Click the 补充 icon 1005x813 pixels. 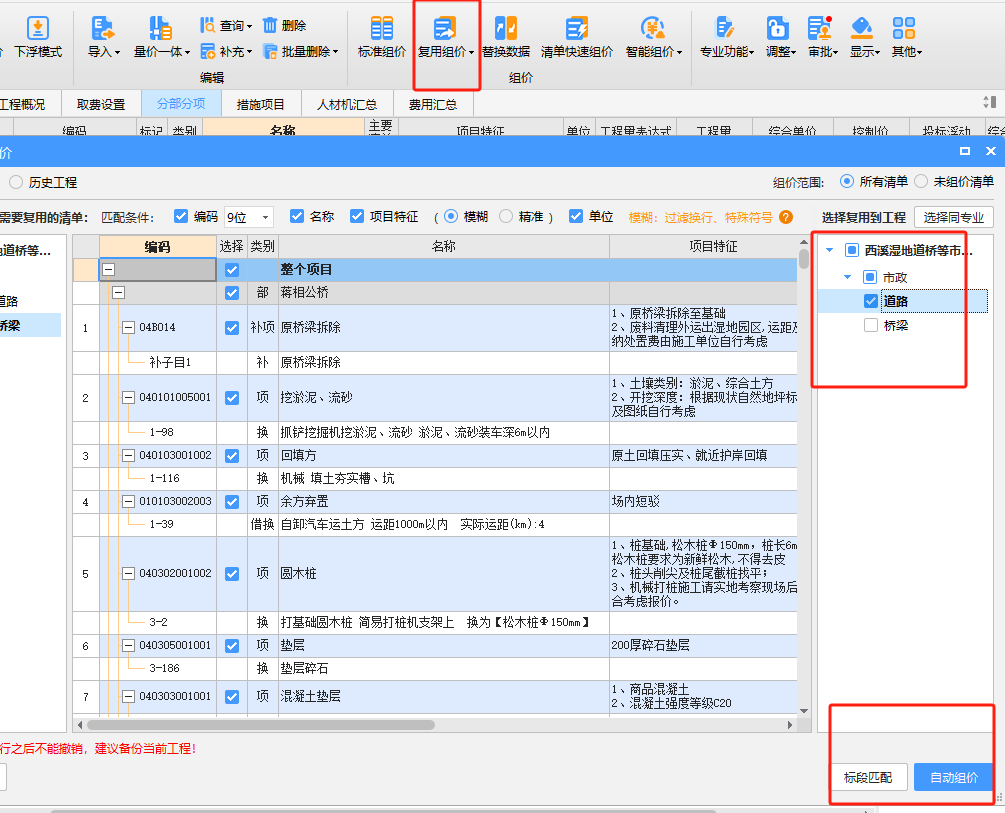(x=207, y=51)
